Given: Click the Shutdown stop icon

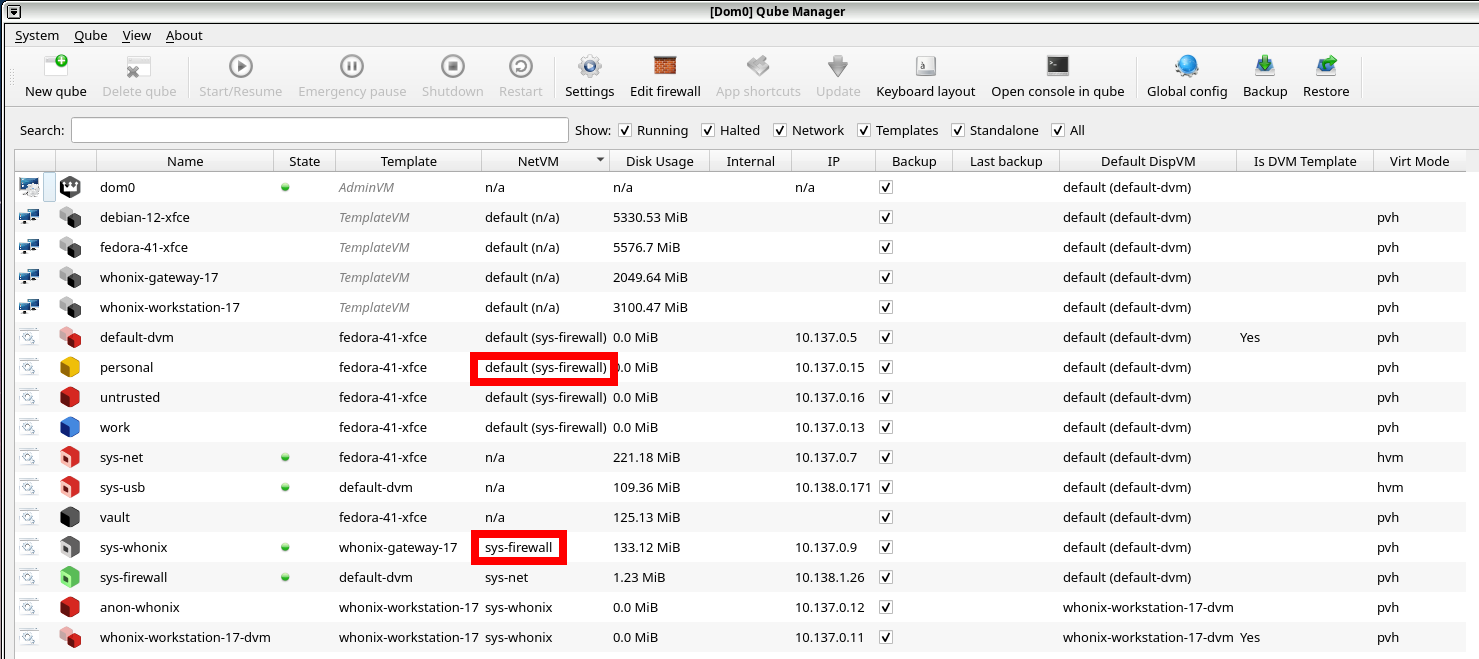Looking at the screenshot, I should pos(452,67).
